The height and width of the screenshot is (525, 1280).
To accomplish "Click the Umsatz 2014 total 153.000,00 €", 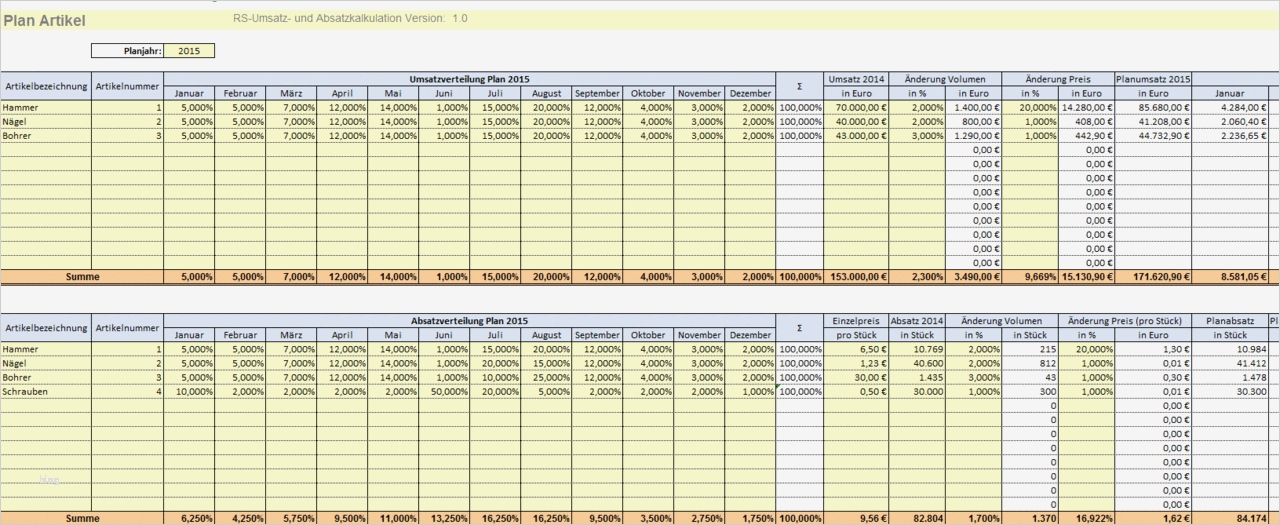I will tap(857, 276).
